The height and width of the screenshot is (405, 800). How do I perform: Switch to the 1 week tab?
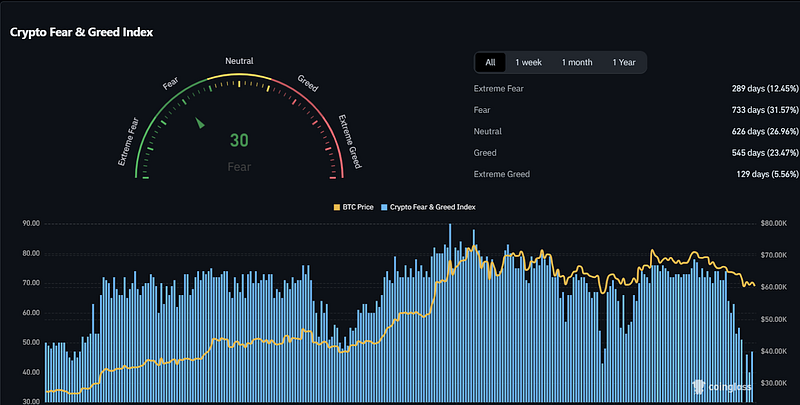coord(528,62)
